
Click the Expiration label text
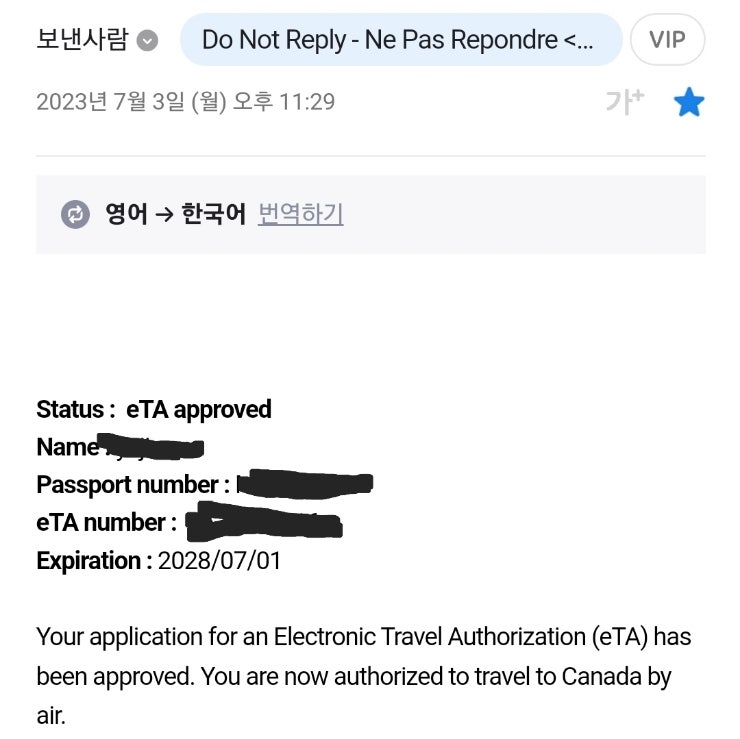tap(94, 561)
